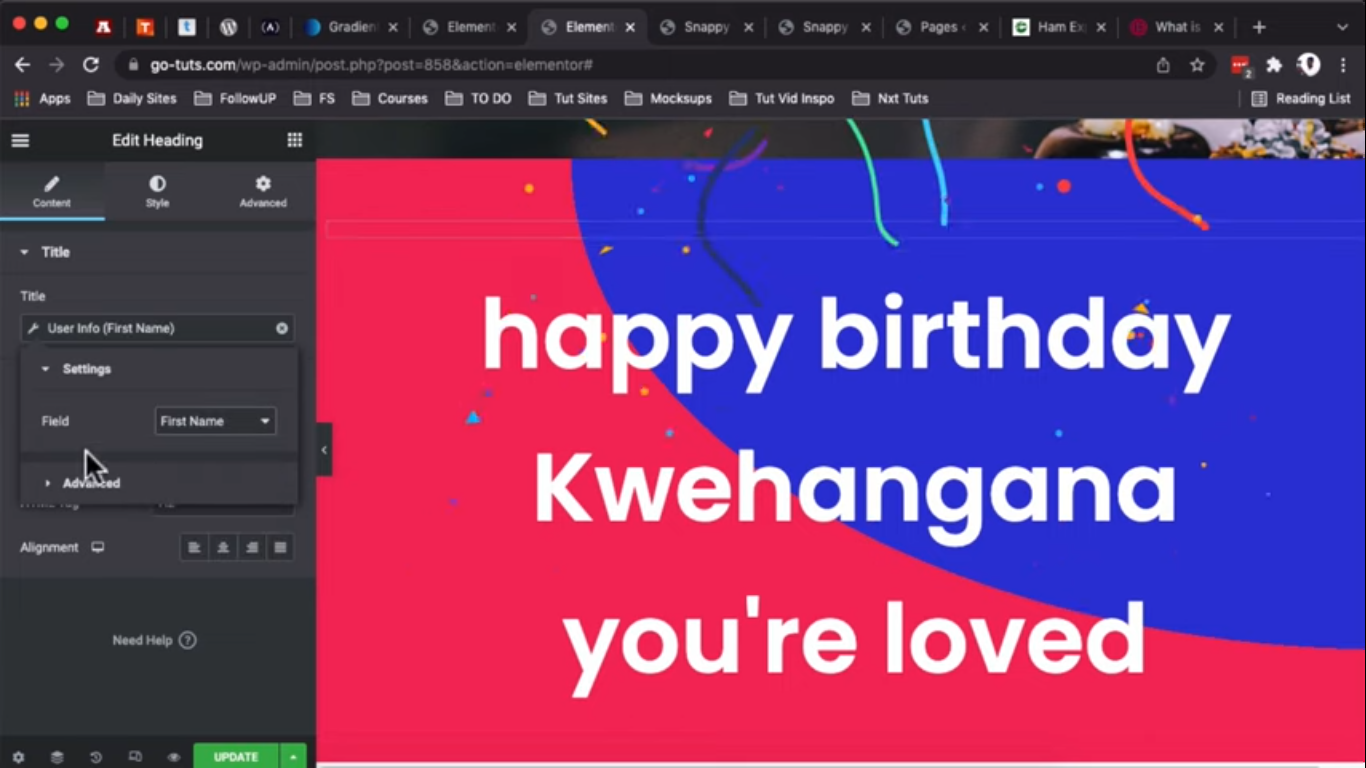Set heading alignment to justified
Viewport: 1366px width, 768px height.
tap(280, 548)
